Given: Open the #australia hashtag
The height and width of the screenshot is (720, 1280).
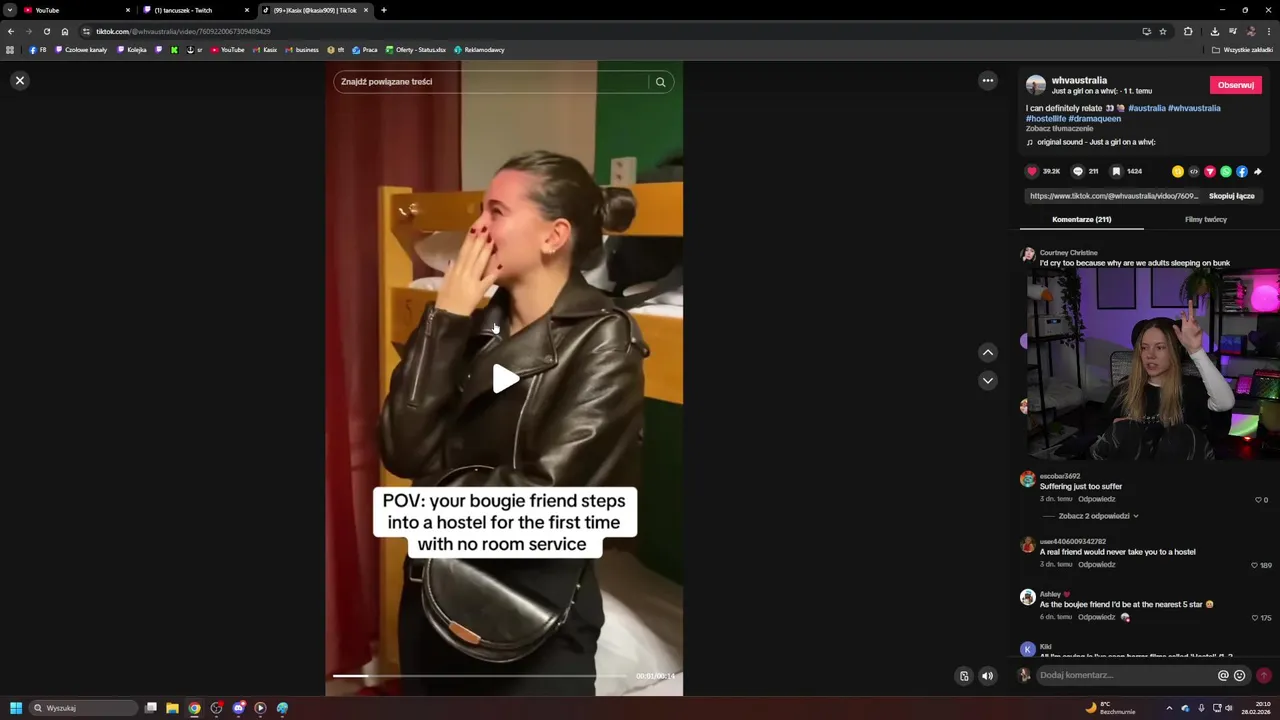Looking at the screenshot, I should pos(1146,108).
